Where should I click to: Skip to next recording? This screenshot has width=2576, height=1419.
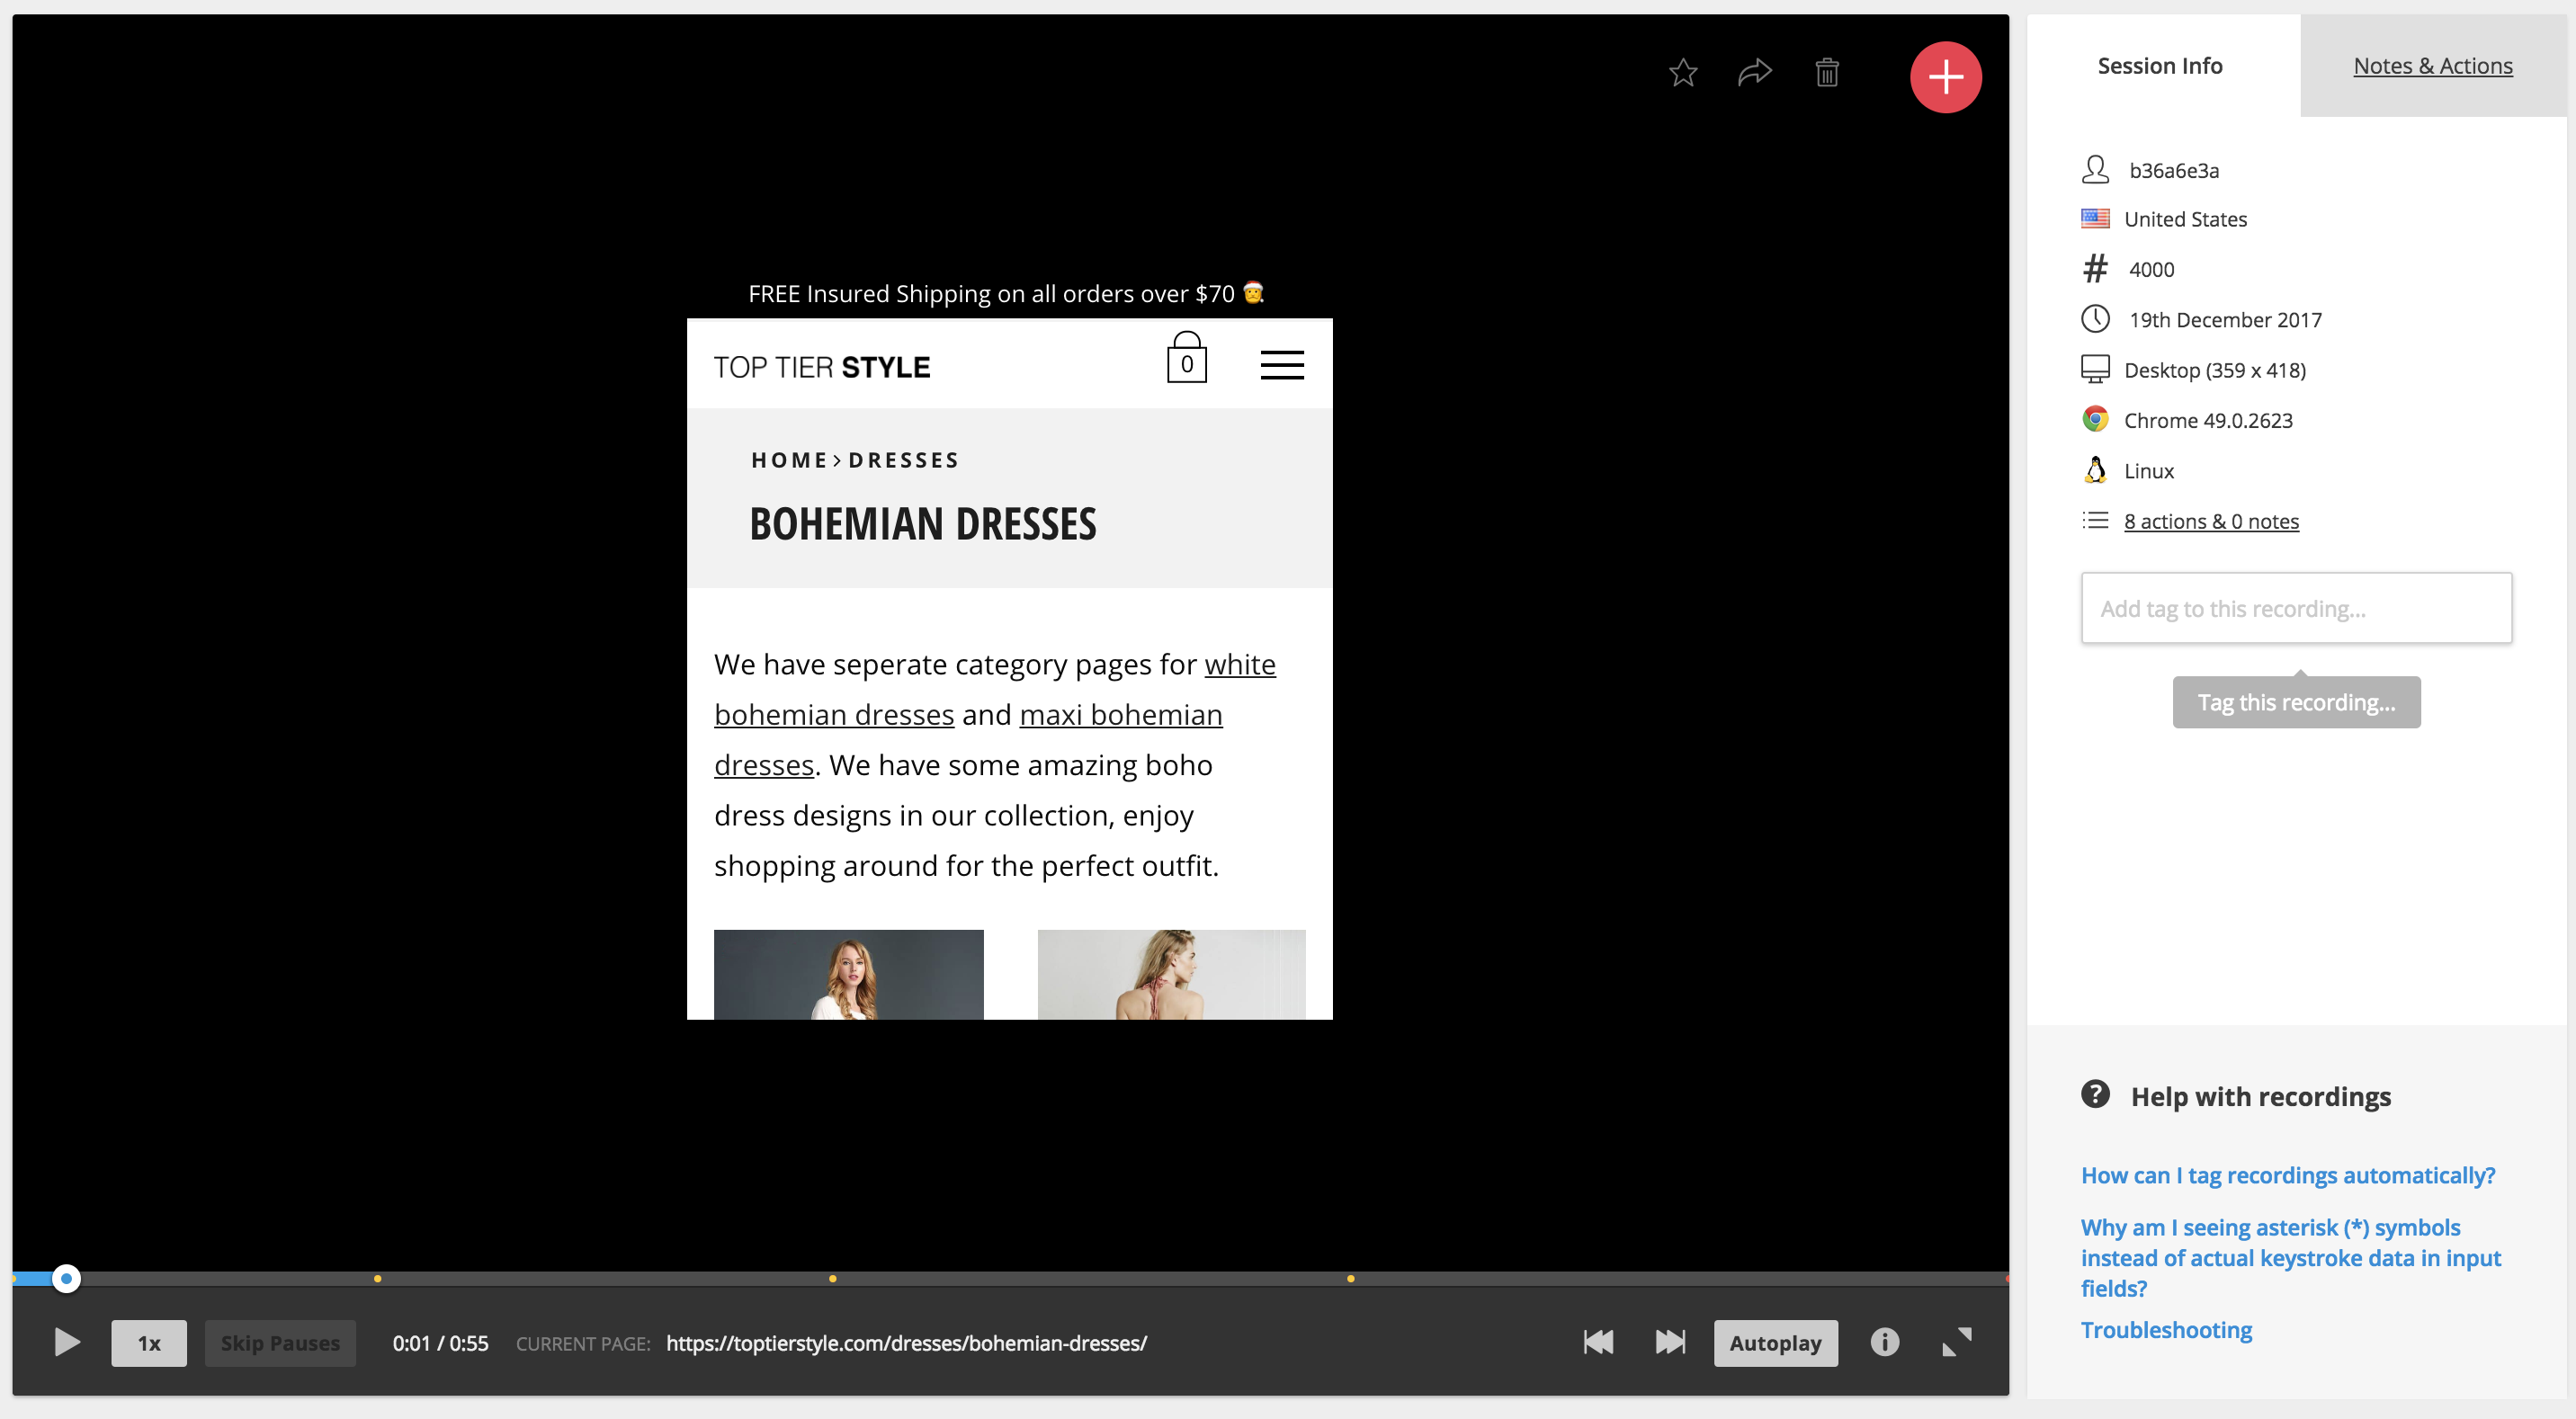pos(1670,1342)
